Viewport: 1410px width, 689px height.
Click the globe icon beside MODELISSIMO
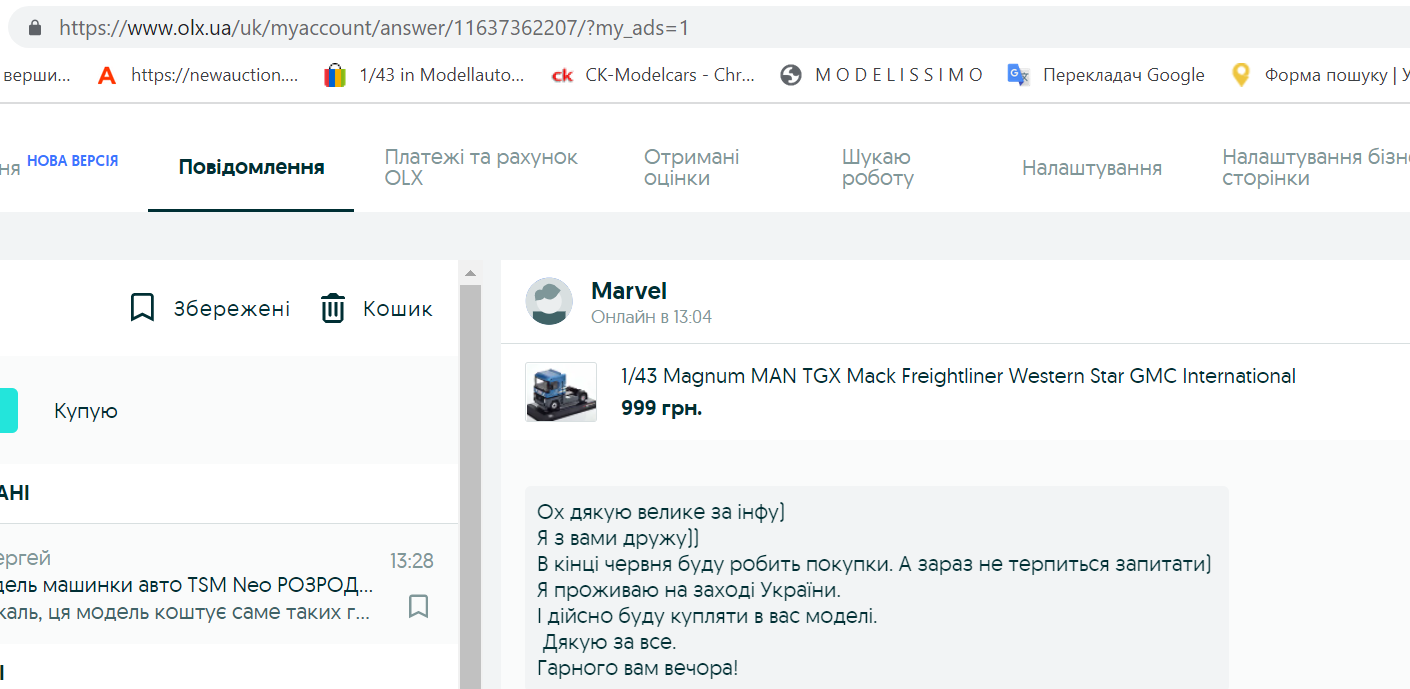[x=791, y=75]
